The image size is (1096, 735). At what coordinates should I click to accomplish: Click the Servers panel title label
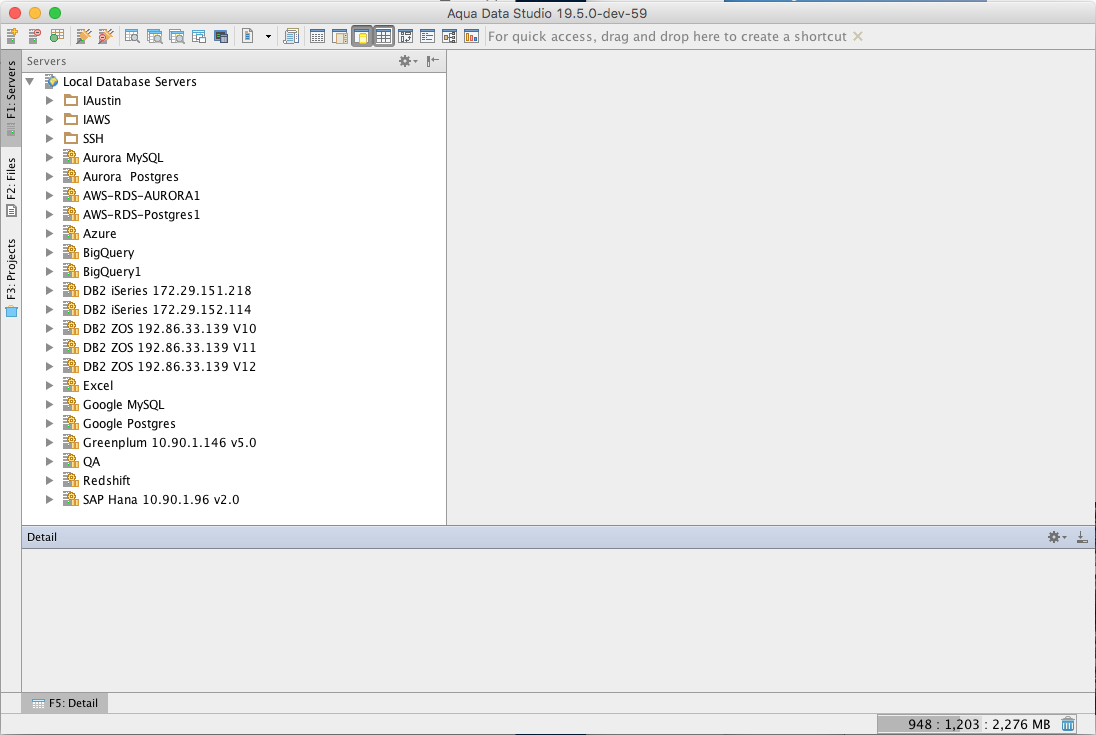coord(46,61)
